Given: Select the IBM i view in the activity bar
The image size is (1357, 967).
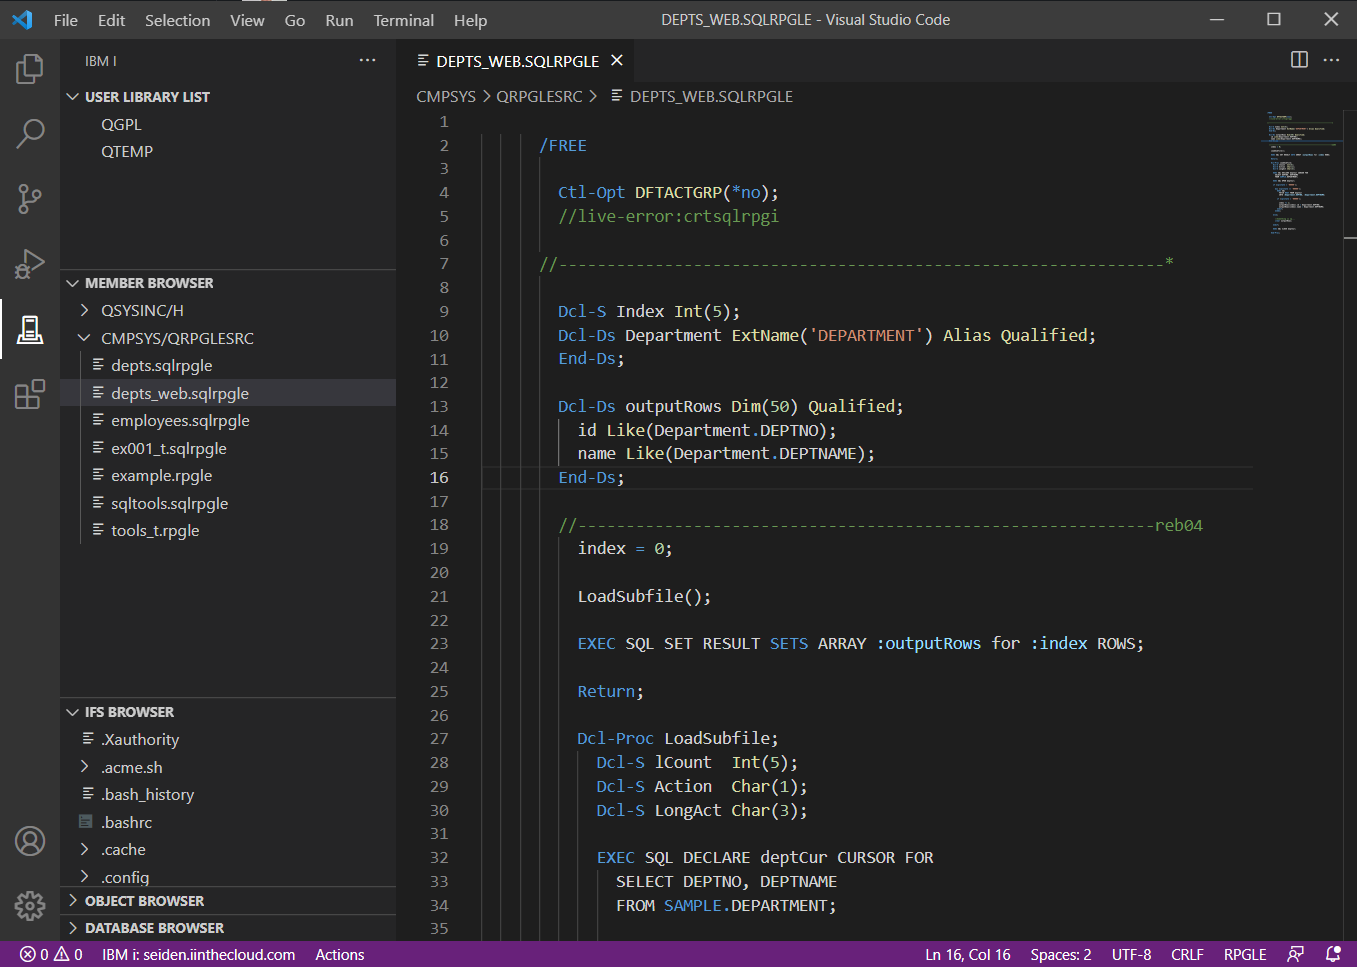Looking at the screenshot, I should pos(30,329).
